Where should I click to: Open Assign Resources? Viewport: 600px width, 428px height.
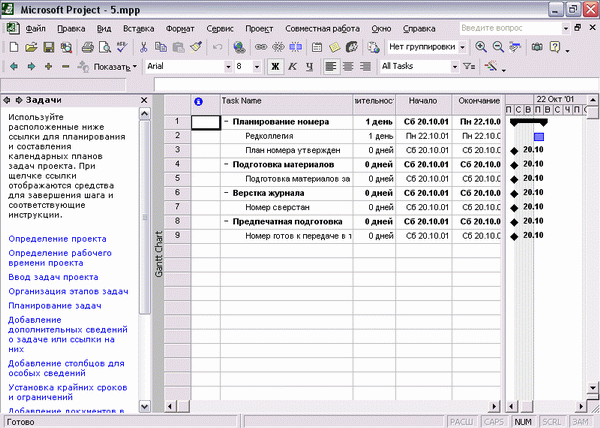(352, 47)
